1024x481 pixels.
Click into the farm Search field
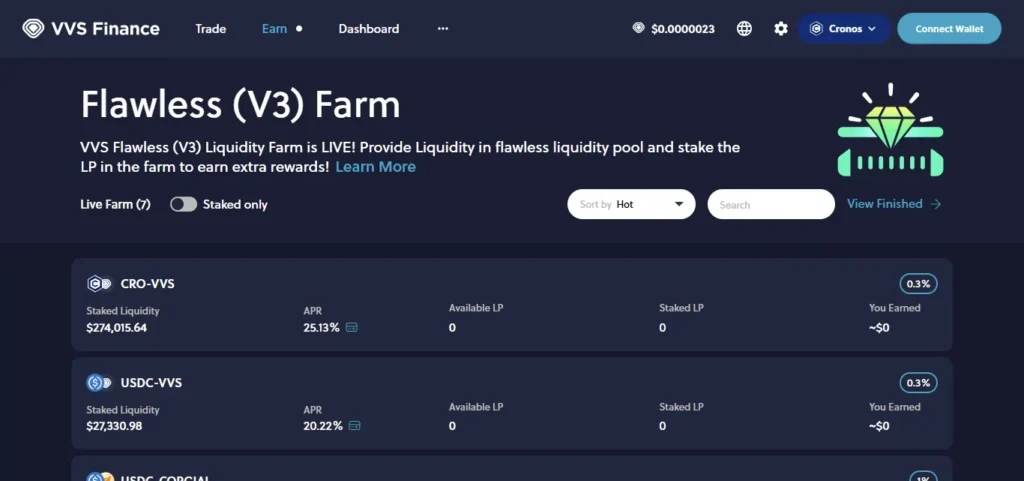pyautogui.click(x=770, y=204)
